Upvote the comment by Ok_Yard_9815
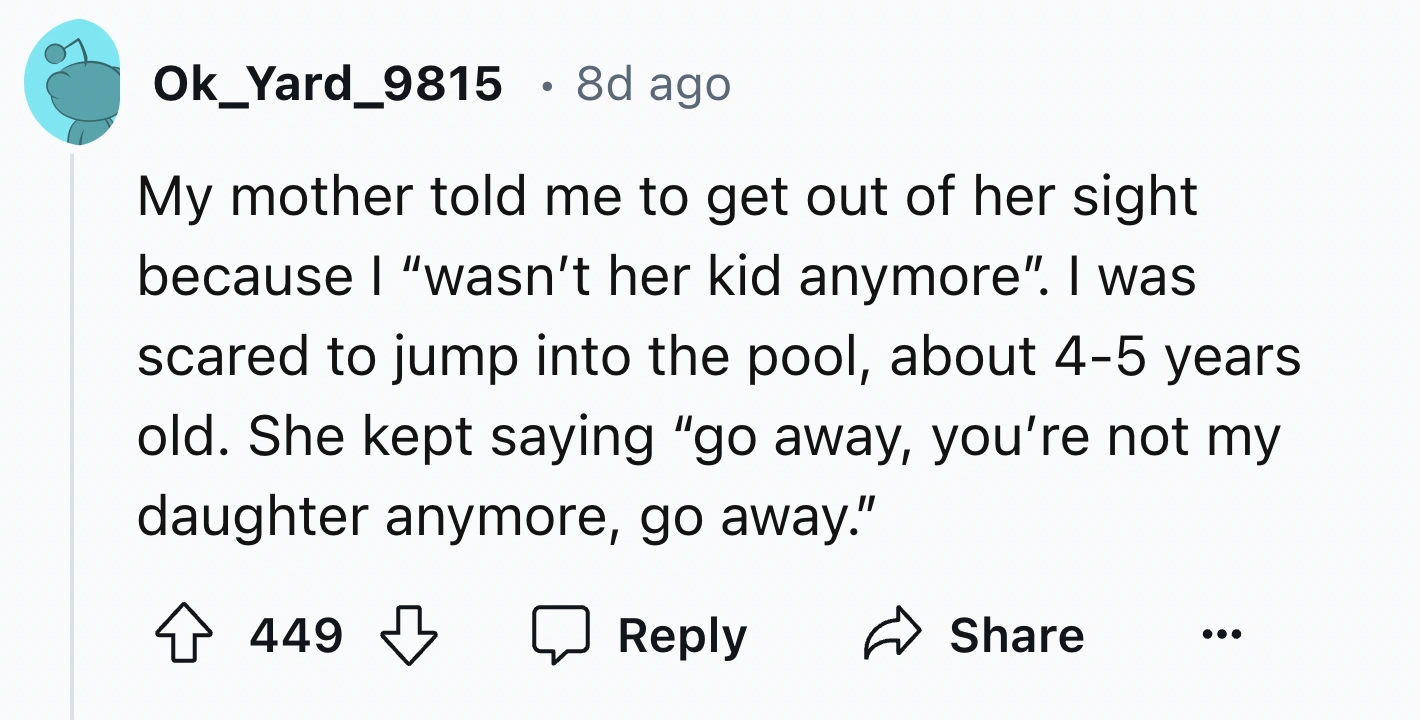 tap(183, 636)
